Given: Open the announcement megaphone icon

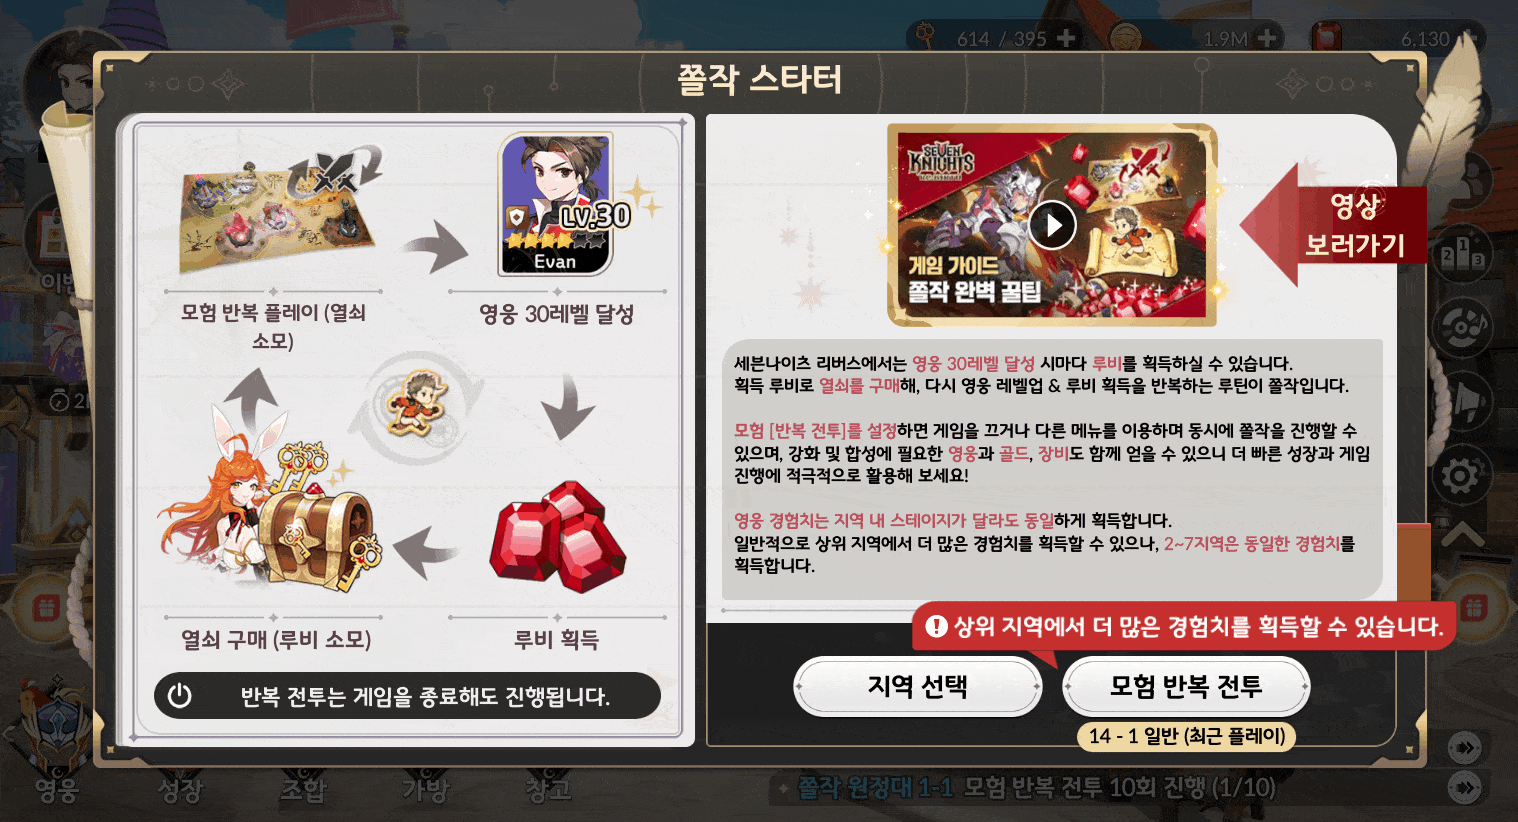Looking at the screenshot, I should click(x=1460, y=400).
